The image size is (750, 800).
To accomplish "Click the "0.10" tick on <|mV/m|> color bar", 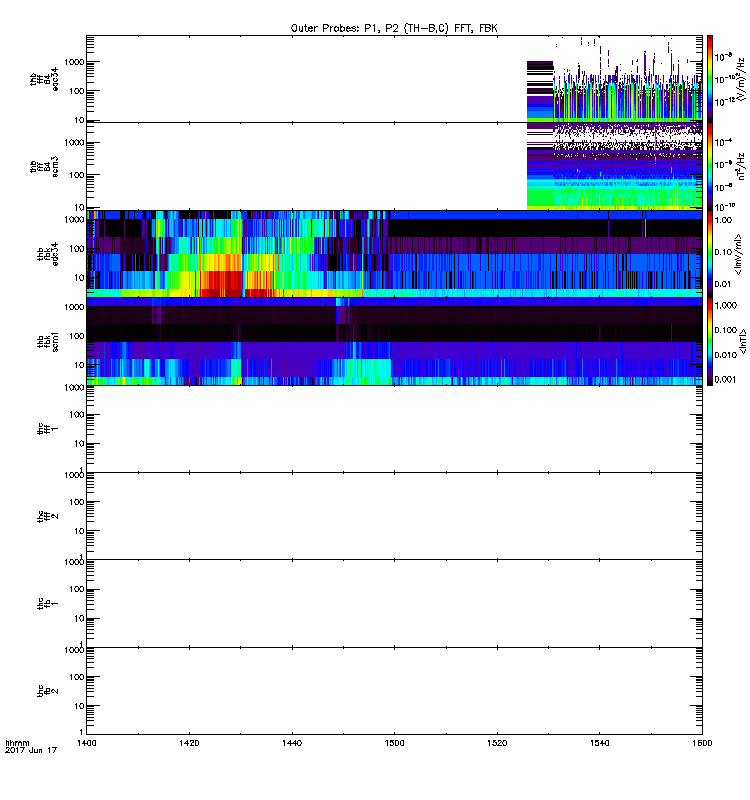I will click(x=723, y=252).
